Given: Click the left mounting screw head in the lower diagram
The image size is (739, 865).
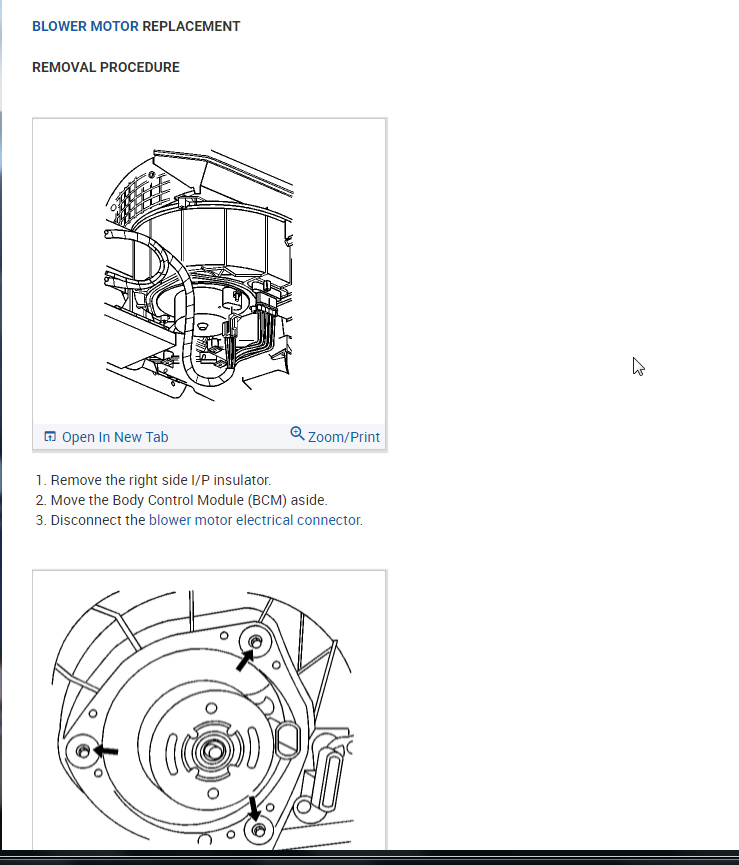Looking at the screenshot, I should 83,751.
